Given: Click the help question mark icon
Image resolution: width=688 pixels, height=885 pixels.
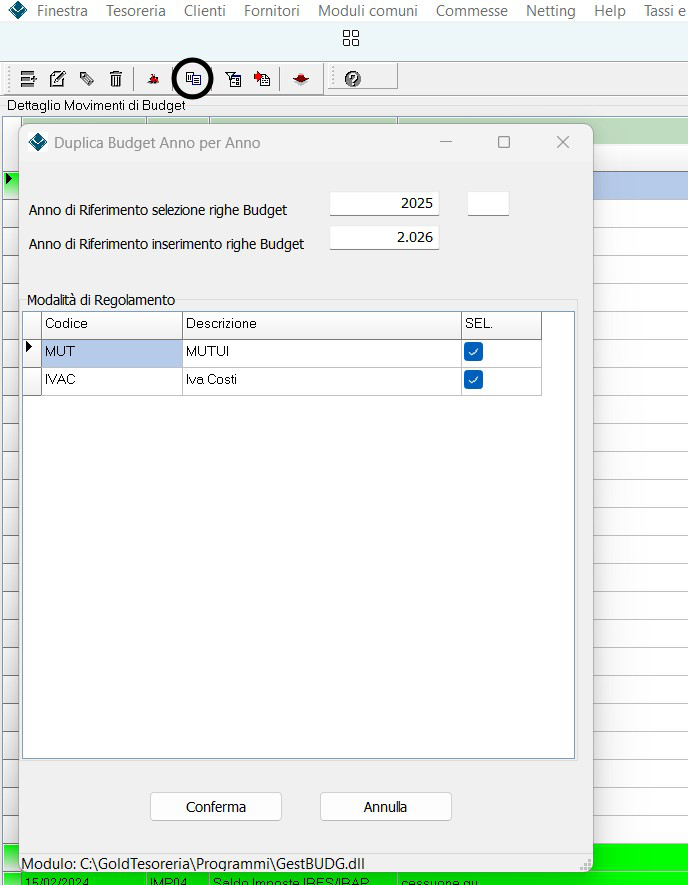Looking at the screenshot, I should pos(352,78).
